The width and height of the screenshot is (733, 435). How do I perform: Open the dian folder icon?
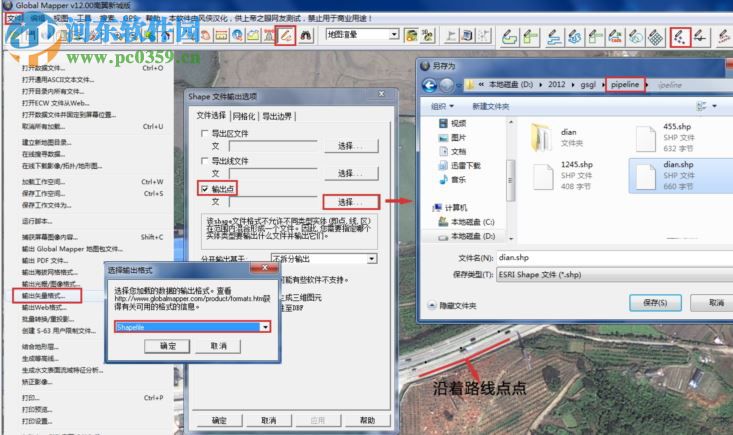click(541, 136)
